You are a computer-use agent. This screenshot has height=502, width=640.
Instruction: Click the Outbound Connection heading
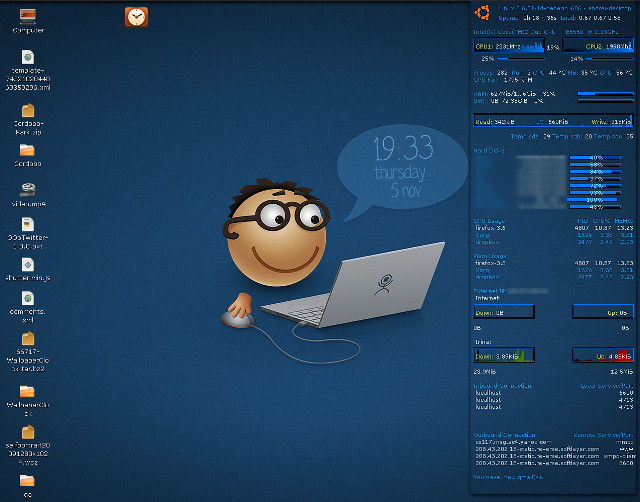[x=504, y=435]
